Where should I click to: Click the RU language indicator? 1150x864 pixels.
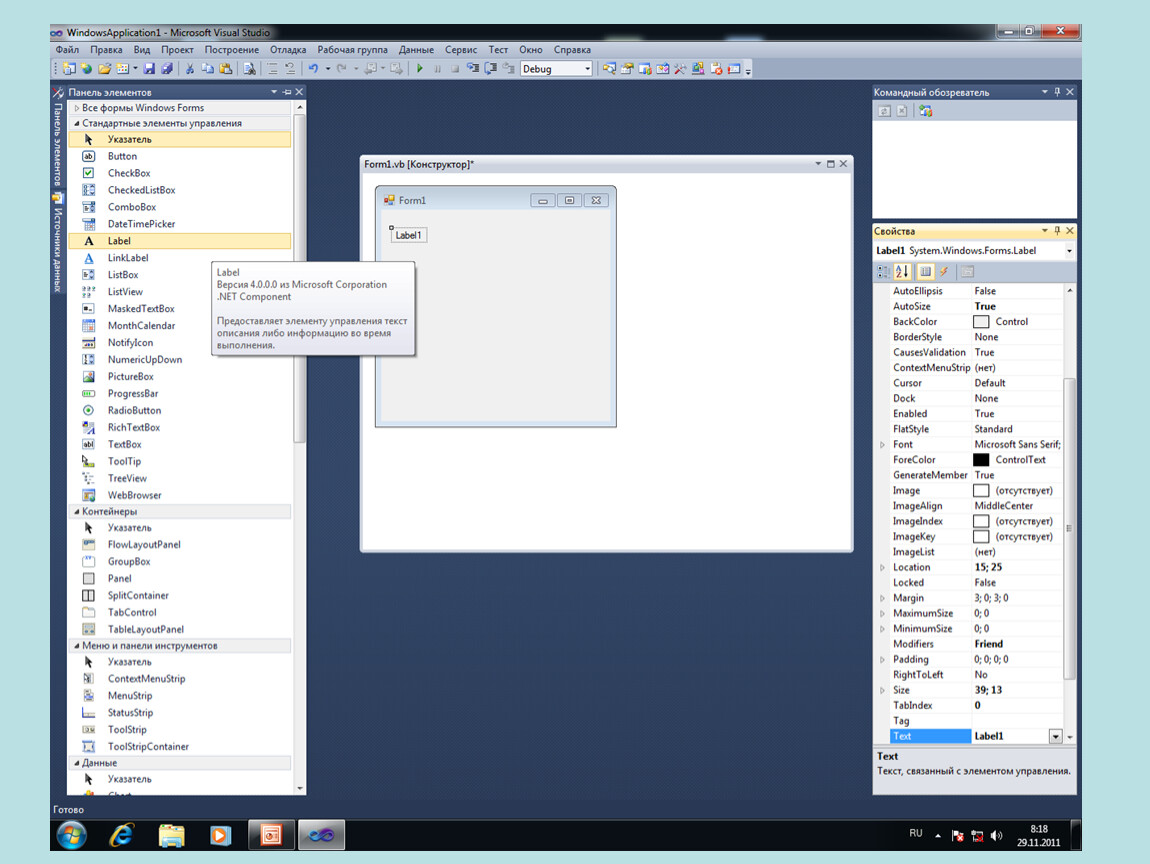click(915, 833)
